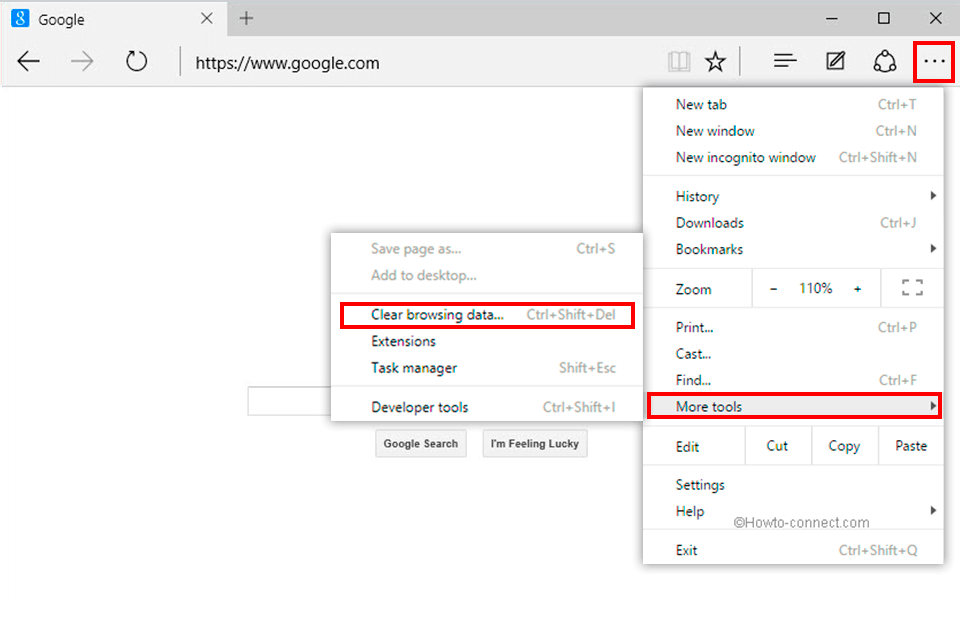Expand the History submenu arrow

click(933, 195)
